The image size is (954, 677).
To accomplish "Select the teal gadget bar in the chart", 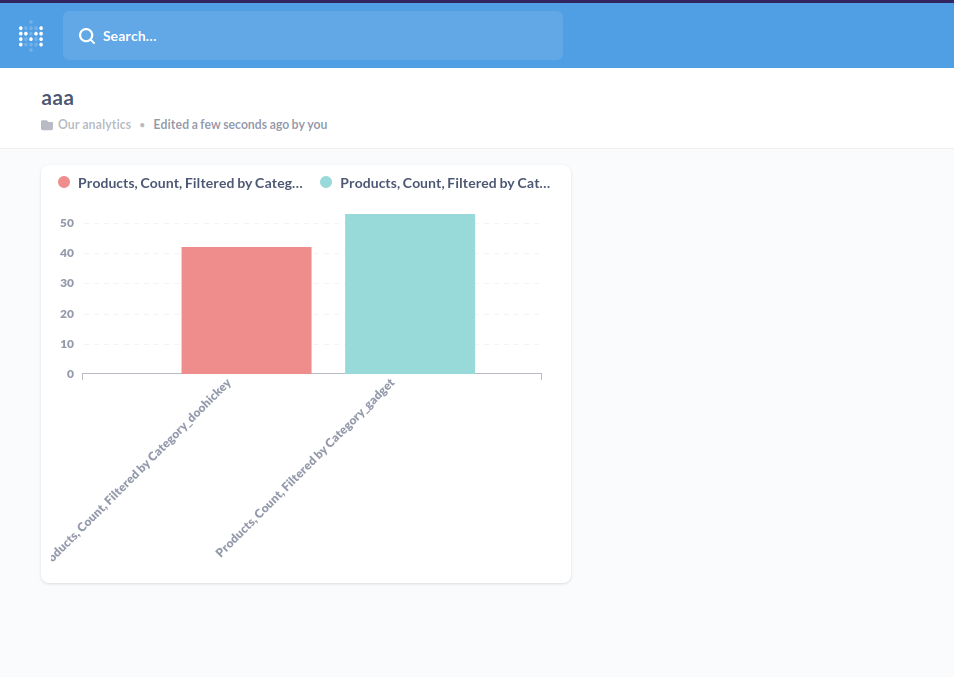I will point(410,293).
